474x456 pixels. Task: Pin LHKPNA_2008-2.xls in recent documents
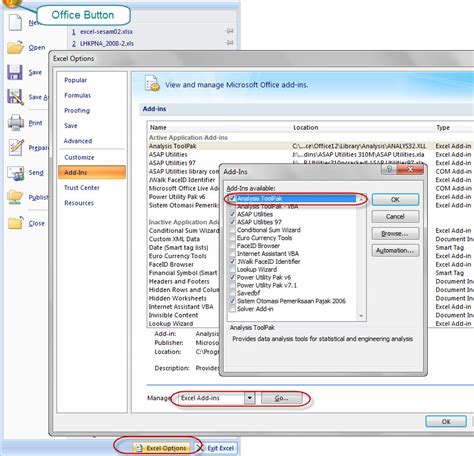click(230, 43)
